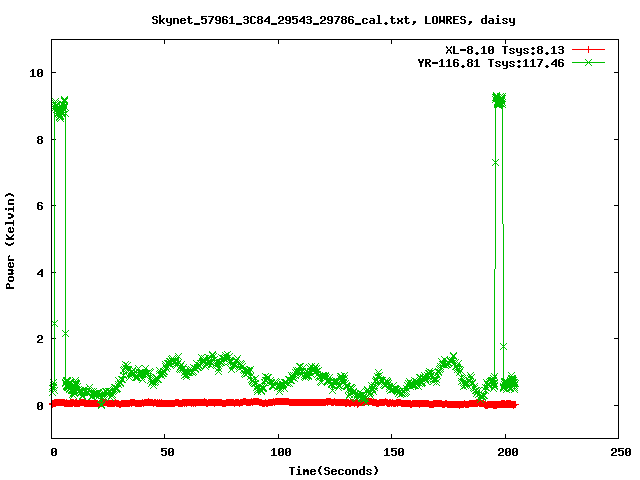Click the green data point near 7.3 Kelvin

click(496, 163)
